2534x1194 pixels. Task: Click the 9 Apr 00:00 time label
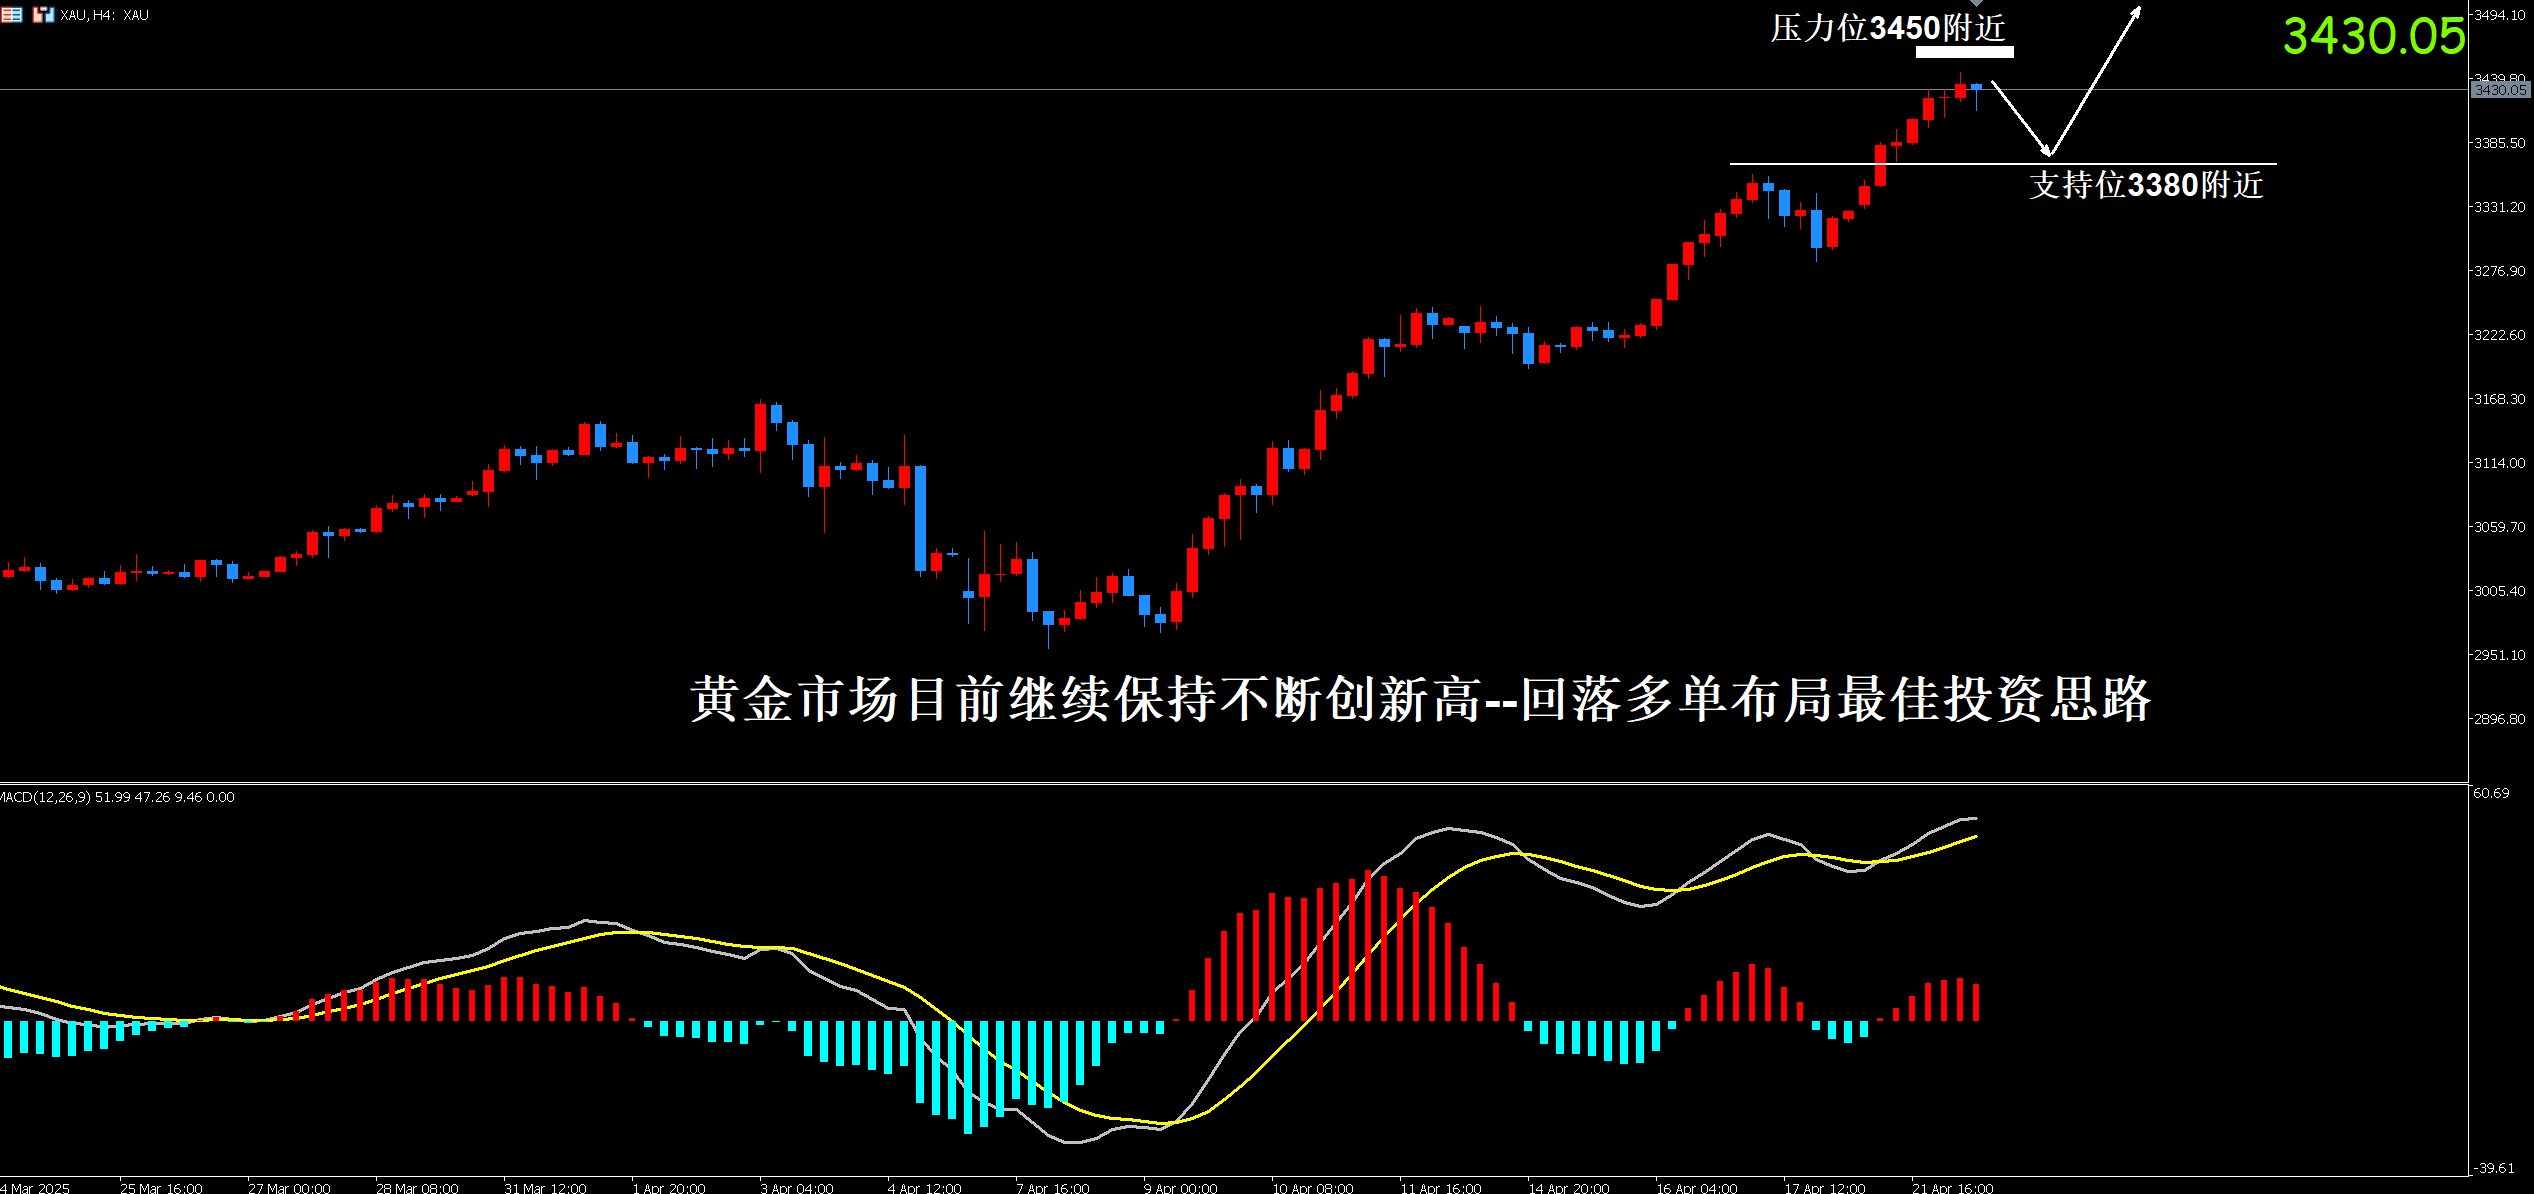1180,1187
